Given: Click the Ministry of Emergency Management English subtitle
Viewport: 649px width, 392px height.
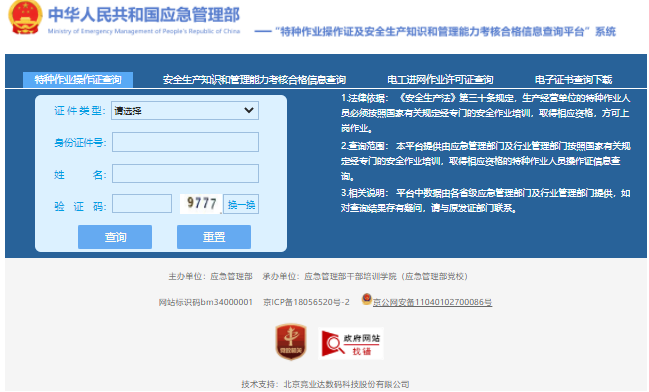Looking at the screenshot, I should pos(144,31).
